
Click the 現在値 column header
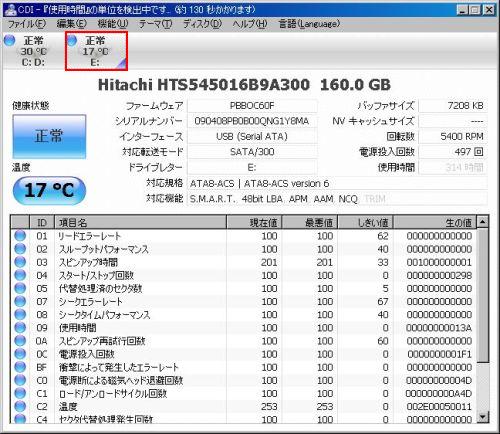[x=254, y=222]
